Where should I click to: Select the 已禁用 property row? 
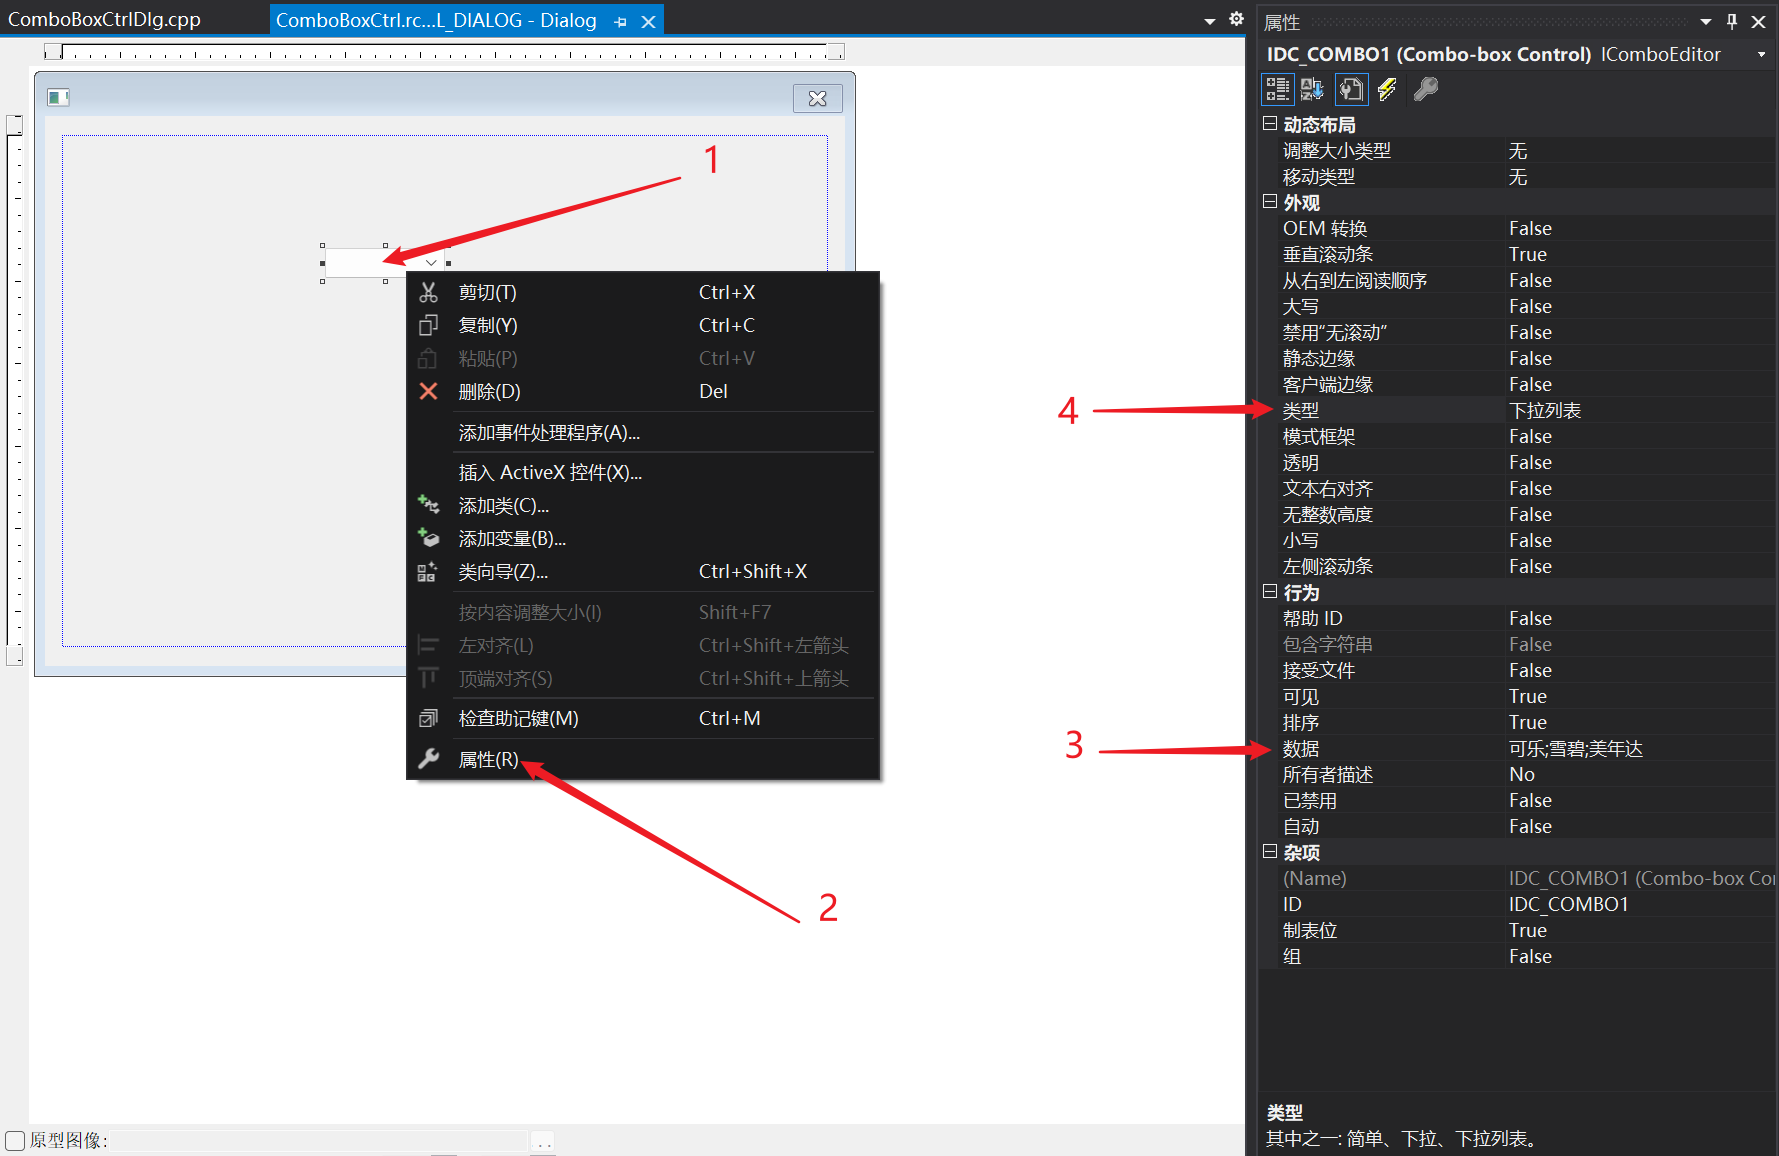[1517, 800]
